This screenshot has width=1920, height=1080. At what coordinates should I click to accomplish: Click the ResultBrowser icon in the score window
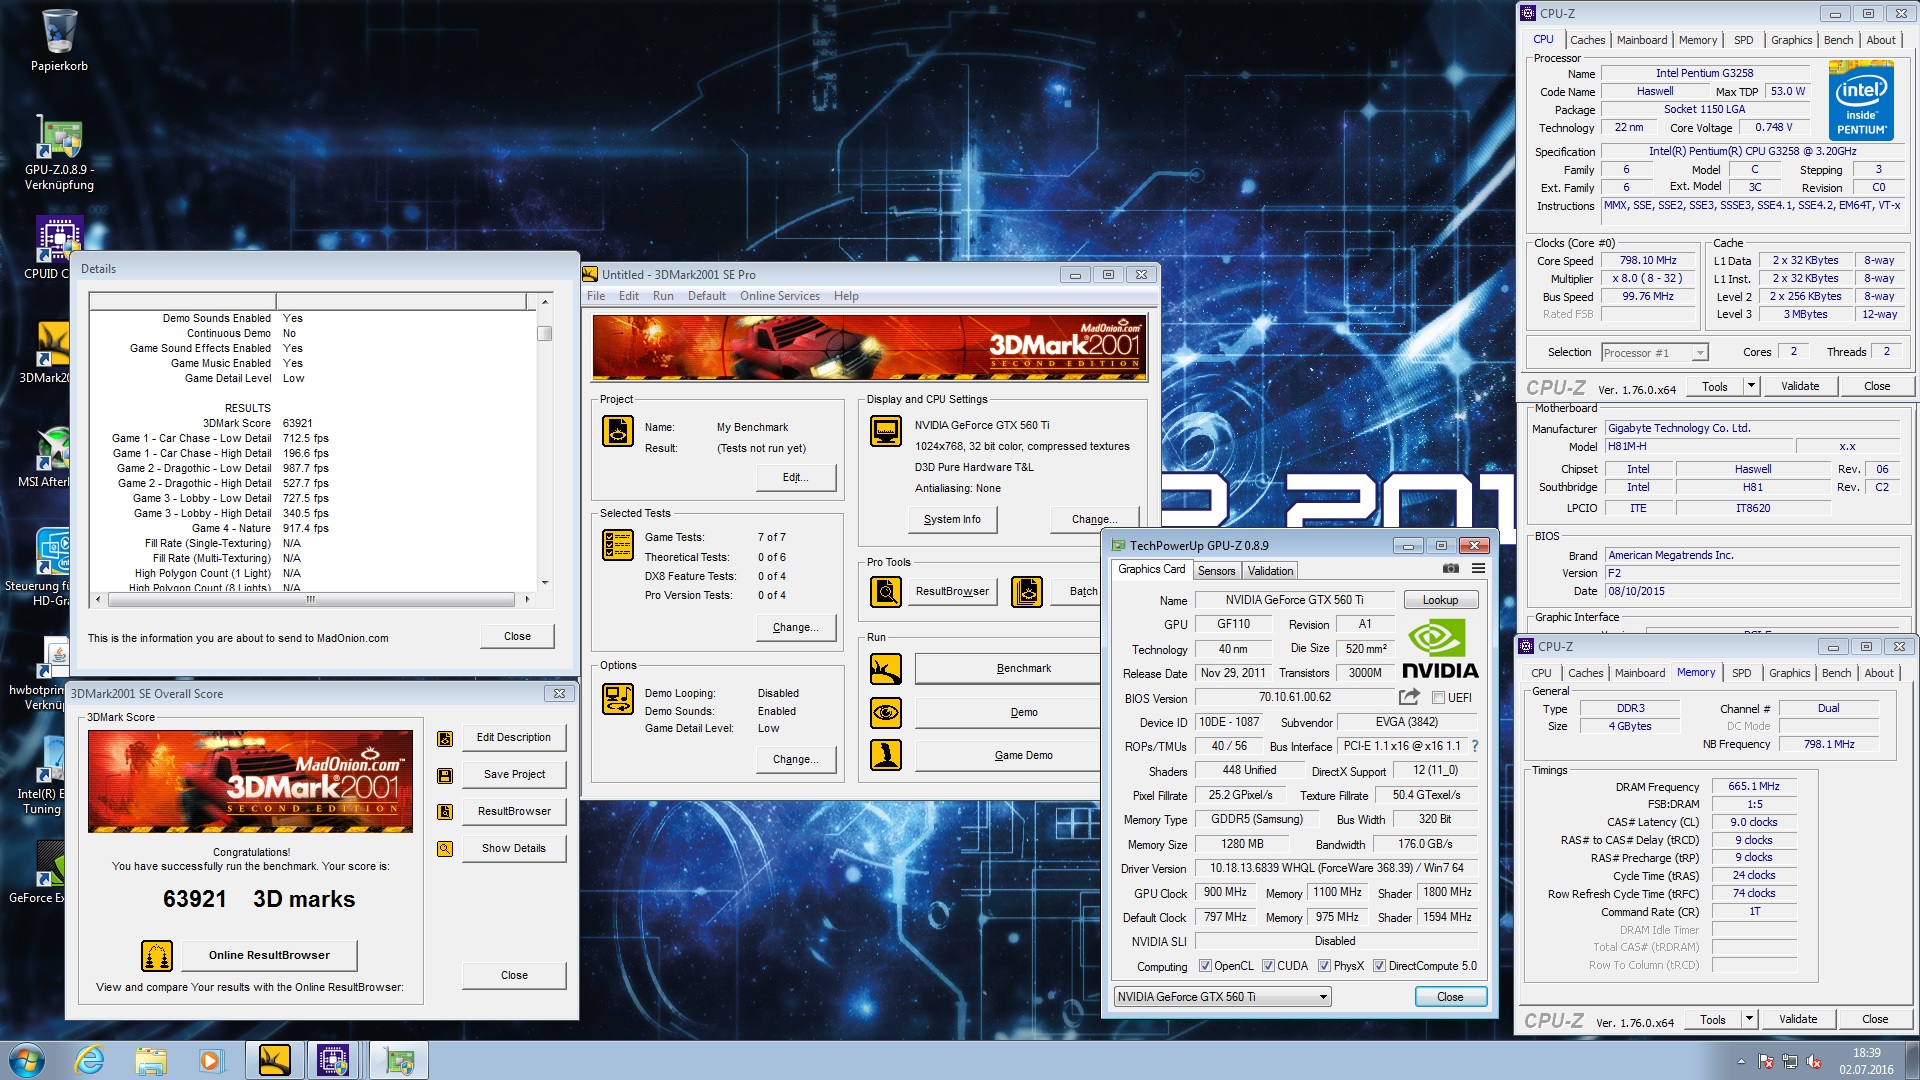445,812
